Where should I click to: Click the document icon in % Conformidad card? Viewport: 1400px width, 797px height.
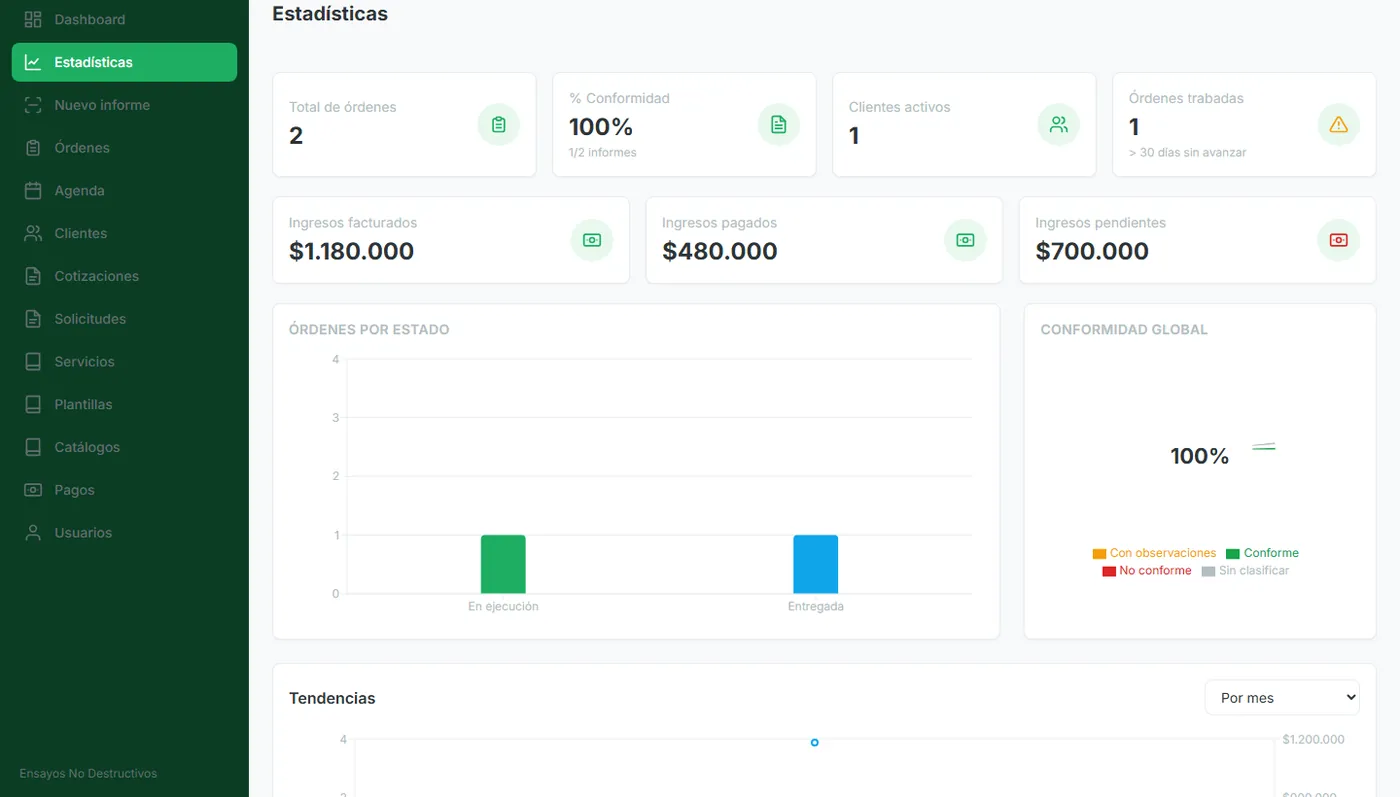(x=779, y=125)
